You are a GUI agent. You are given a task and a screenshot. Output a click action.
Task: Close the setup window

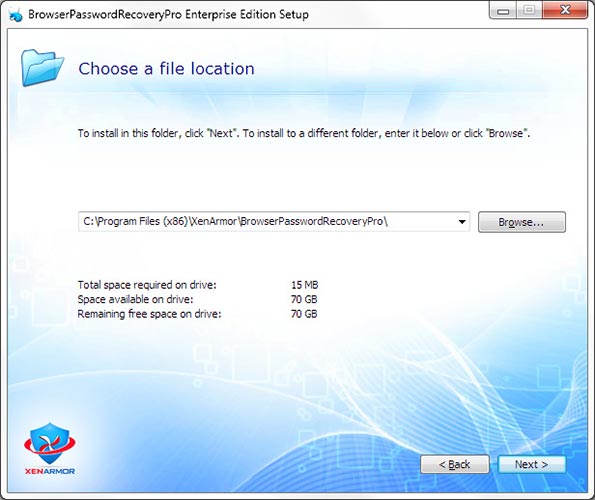[565, 11]
